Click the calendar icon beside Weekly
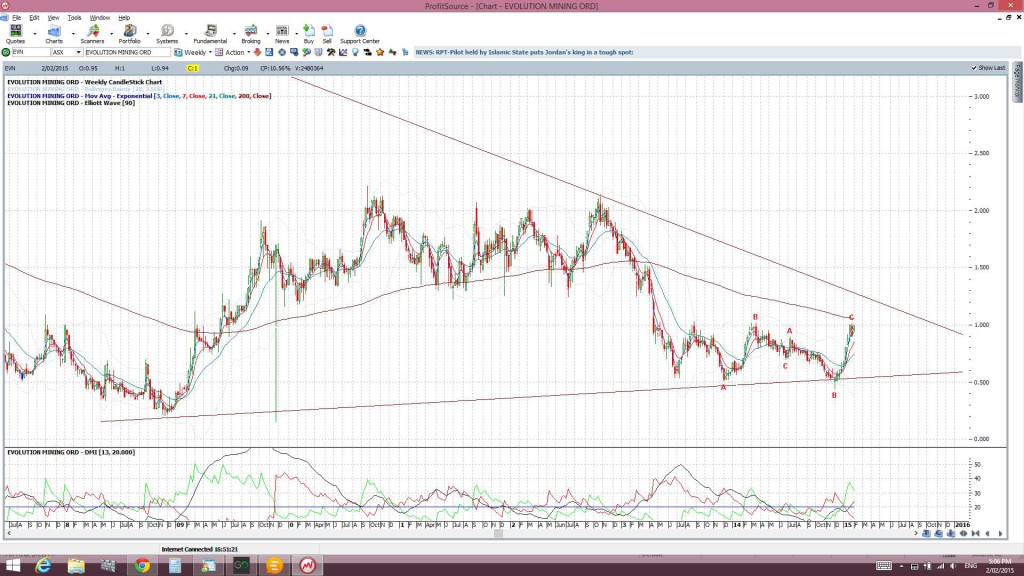The image size is (1024, 576). pyautogui.click(x=178, y=52)
